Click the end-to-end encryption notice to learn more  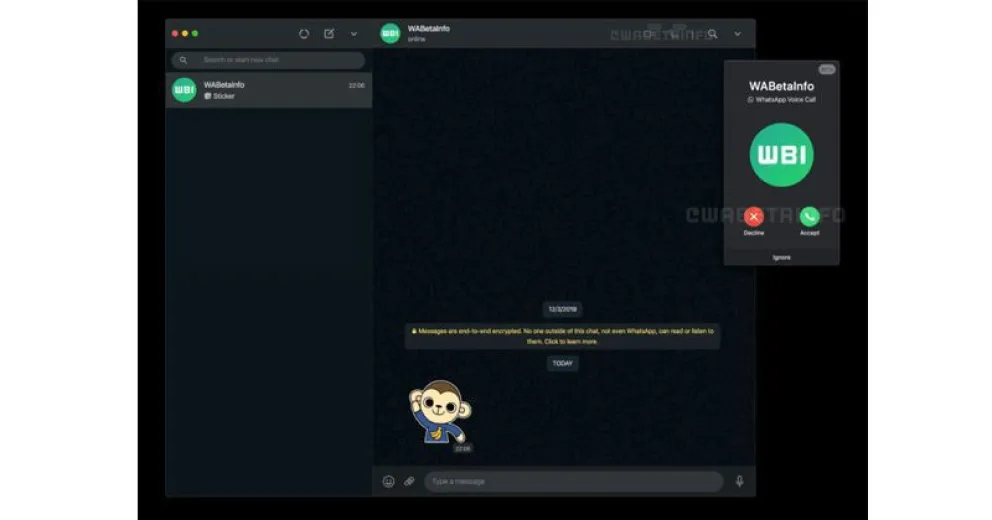pos(562,336)
